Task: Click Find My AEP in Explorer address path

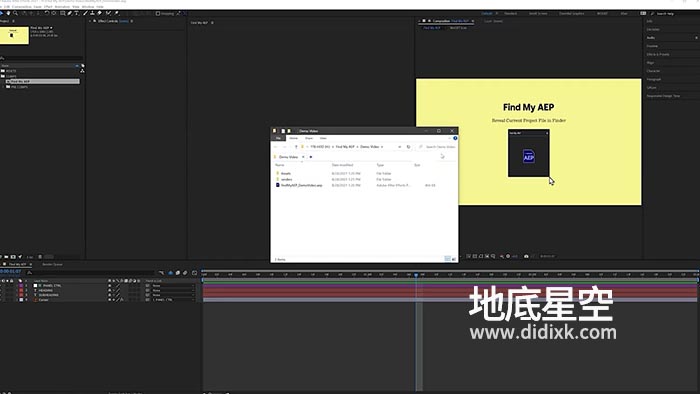Action: pos(345,147)
